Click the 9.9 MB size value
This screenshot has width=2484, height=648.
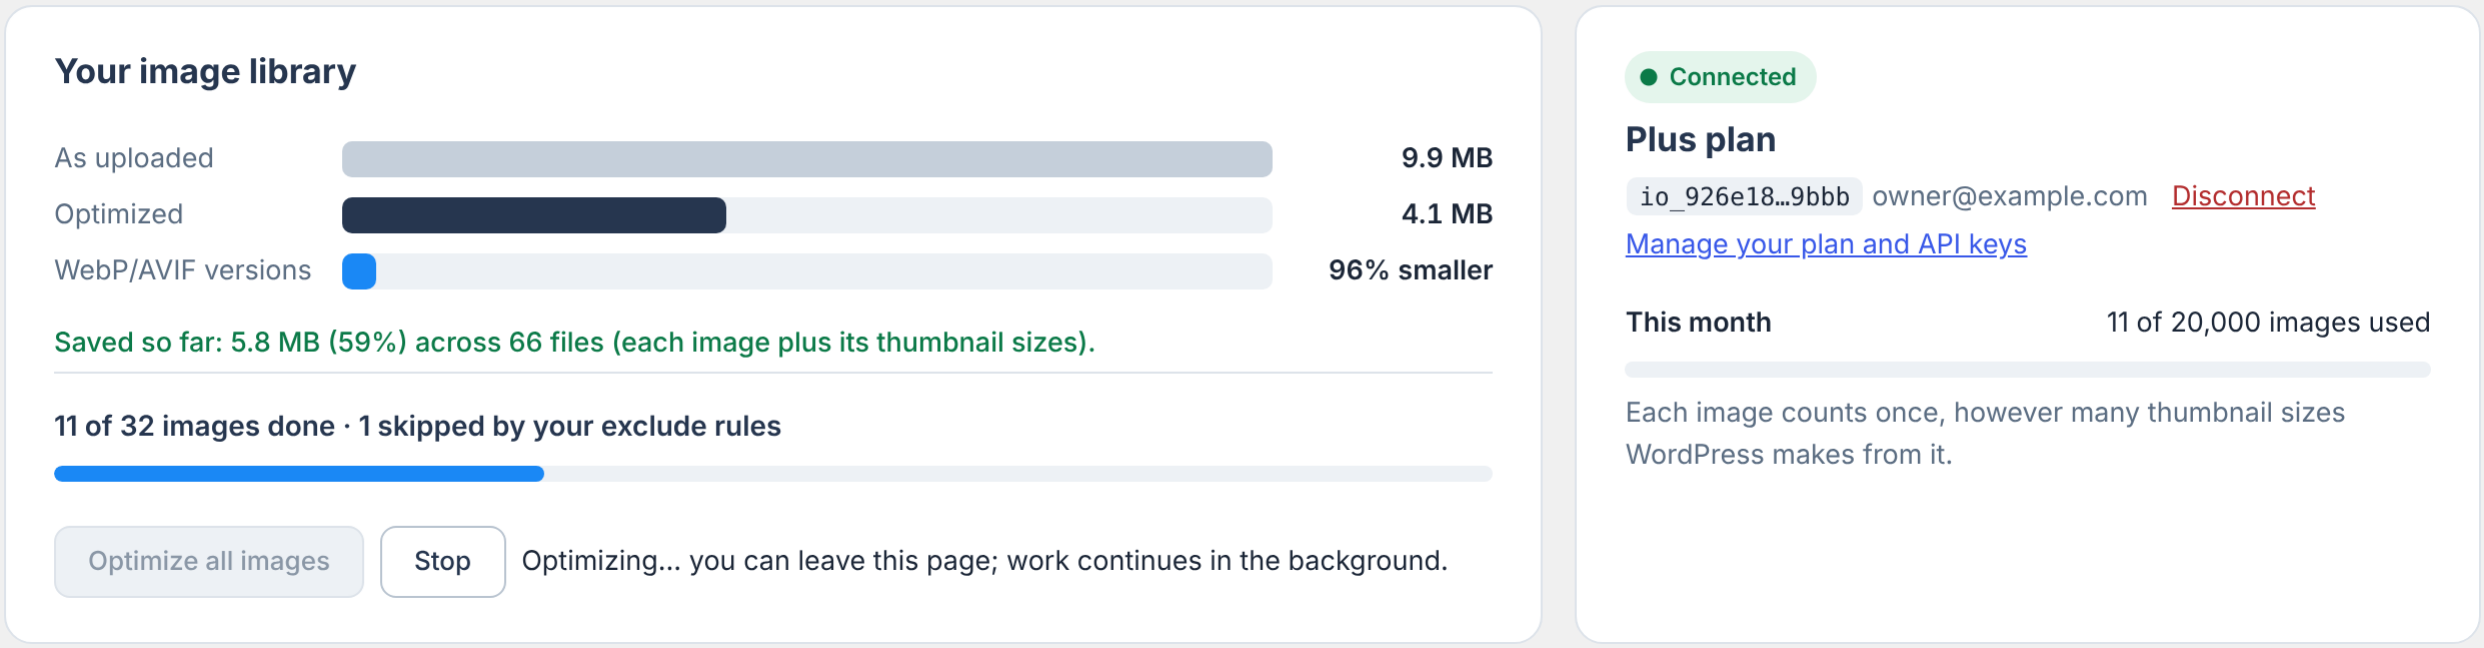coord(1446,158)
